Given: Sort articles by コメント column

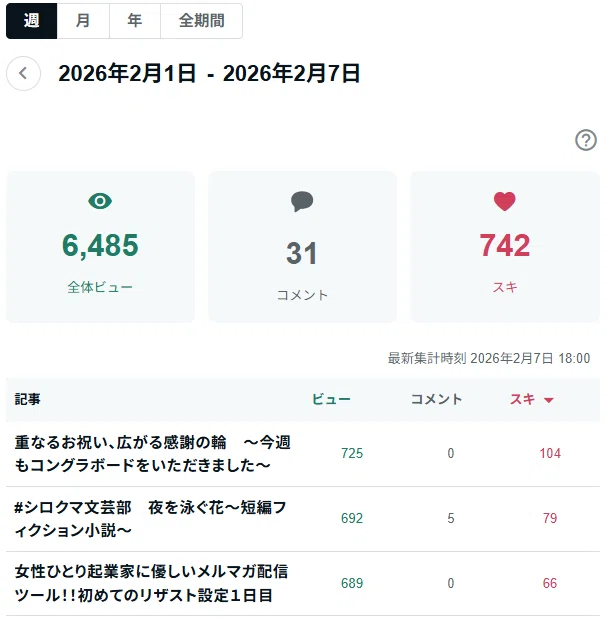Looking at the screenshot, I should (436, 399).
